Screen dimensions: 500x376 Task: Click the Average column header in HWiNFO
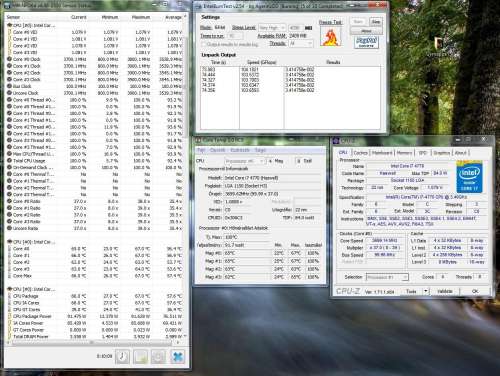tap(173, 17)
